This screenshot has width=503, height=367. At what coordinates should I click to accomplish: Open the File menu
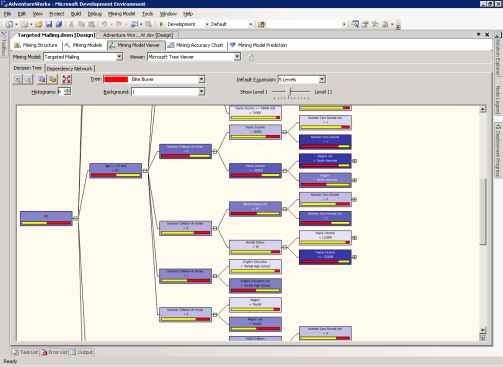7,14
